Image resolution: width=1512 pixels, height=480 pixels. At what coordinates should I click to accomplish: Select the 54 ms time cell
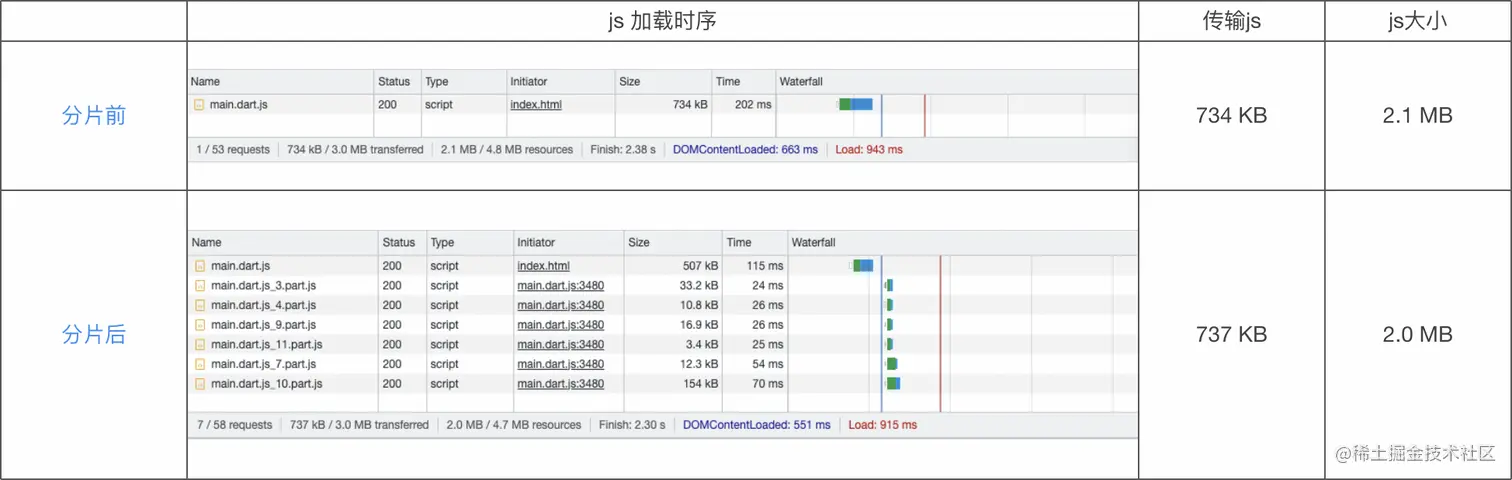click(x=768, y=364)
